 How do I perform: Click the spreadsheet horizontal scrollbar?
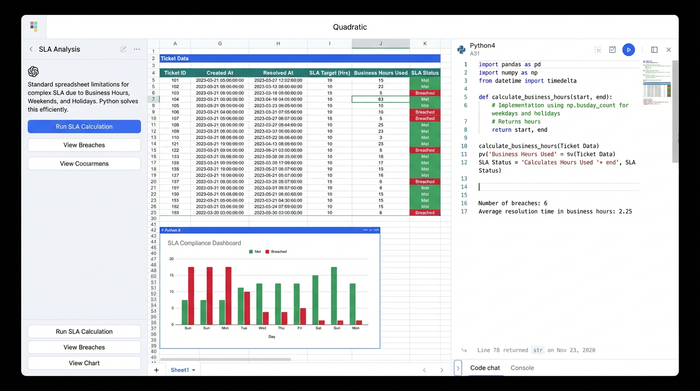pos(225,359)
